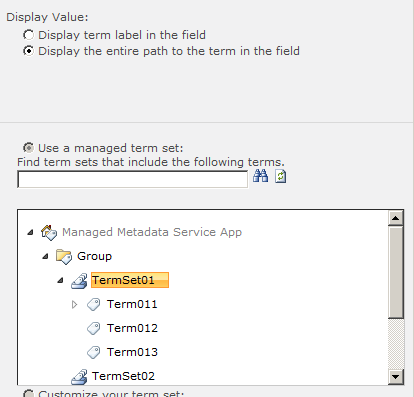The width and height of the screenshot is (414, 397).
Task: Click the TermSet02 term set icon
Action: pos(79,377)
